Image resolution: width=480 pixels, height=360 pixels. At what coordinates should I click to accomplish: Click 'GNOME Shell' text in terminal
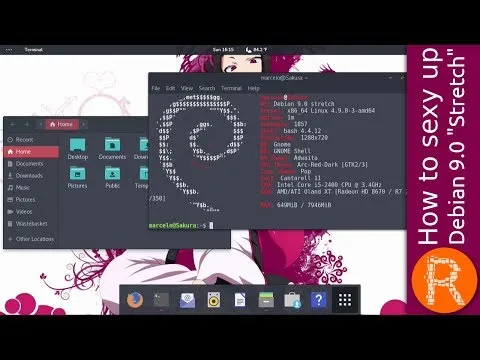click(x=292, y=151)
